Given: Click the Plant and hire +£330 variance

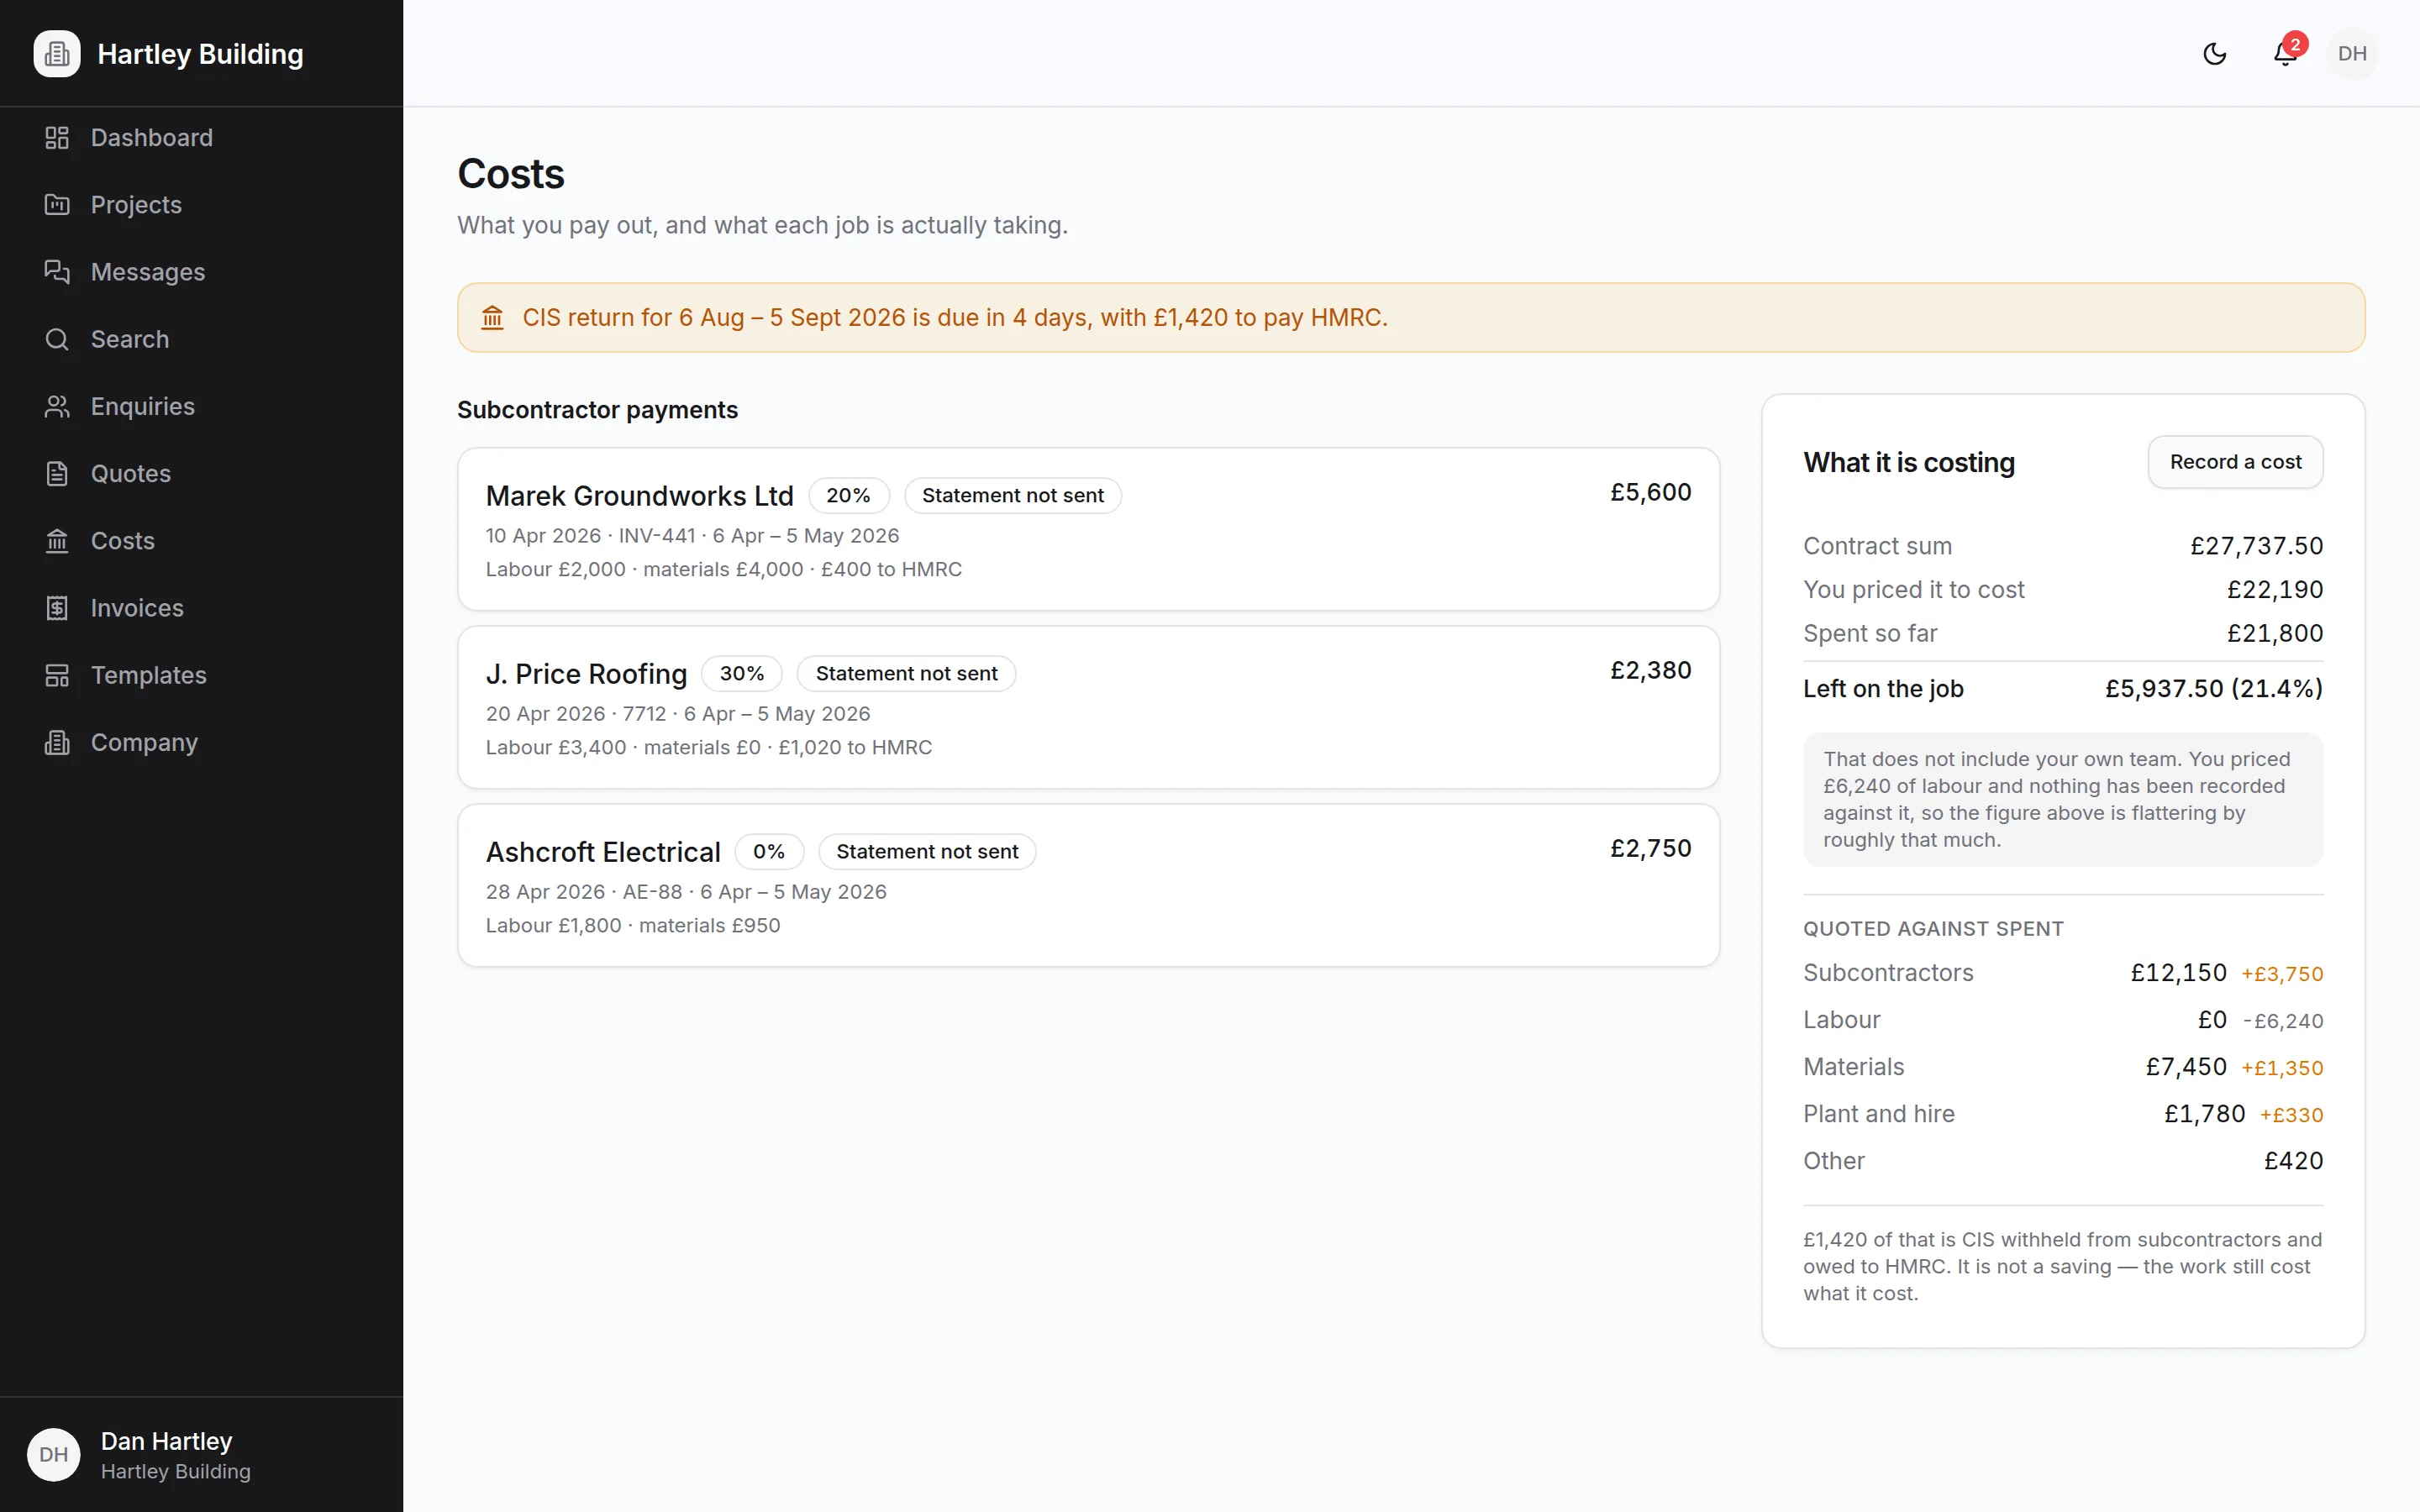Looking at the screenshot, I should pyautogui.click(x=2291, y=1115).
